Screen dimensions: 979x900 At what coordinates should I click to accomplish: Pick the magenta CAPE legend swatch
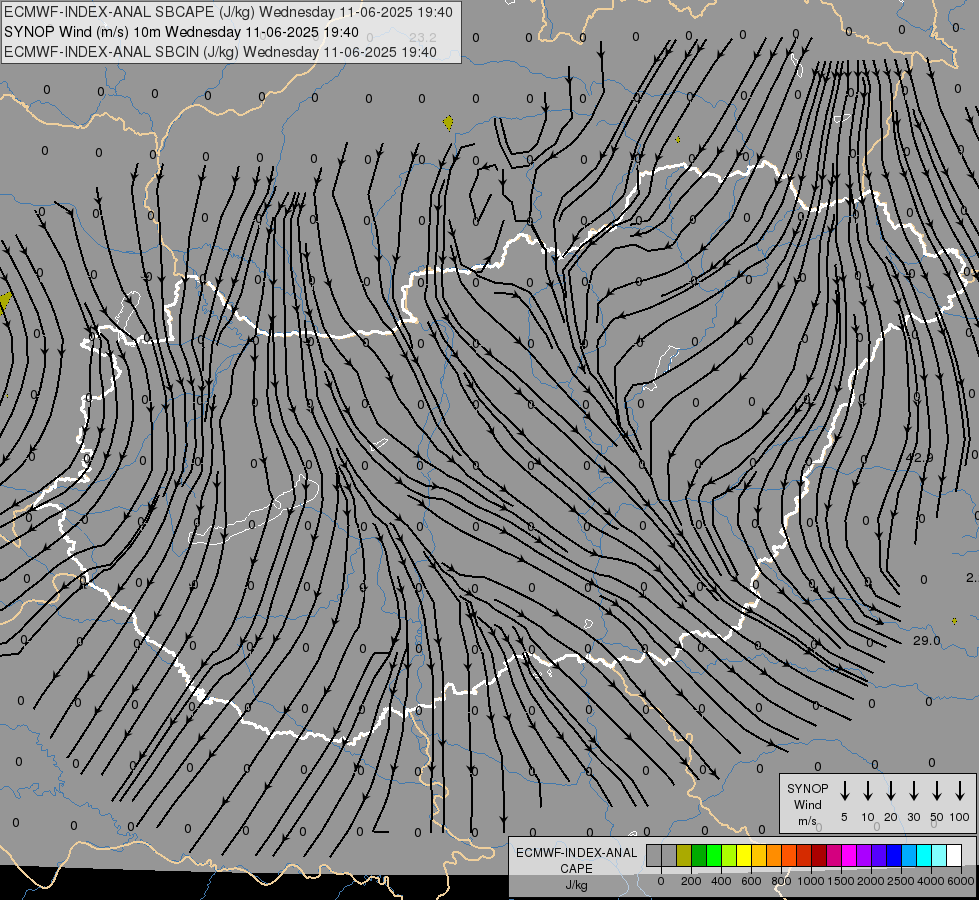point(849,855)
